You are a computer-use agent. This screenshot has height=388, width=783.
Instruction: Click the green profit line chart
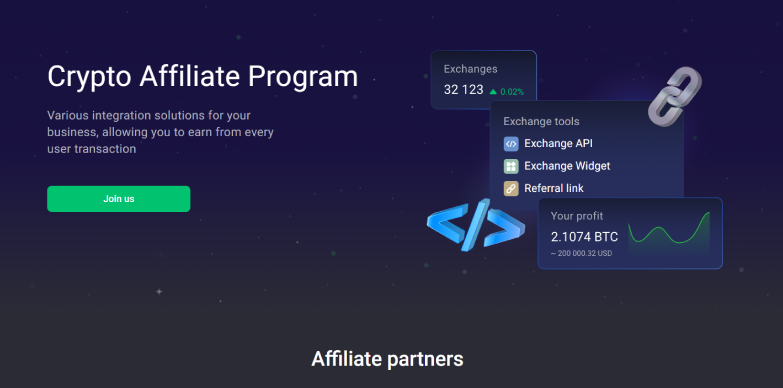[669, 234]
